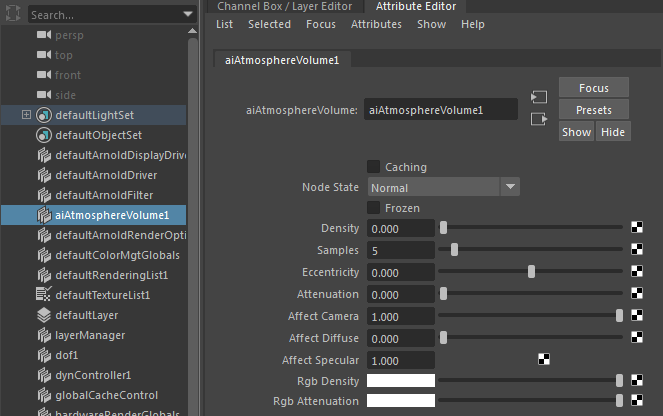Click the Affect Camera map checker icon
The width and height of the screenshot is (663, 416).
pyautogui.click(x=637, y=315)
